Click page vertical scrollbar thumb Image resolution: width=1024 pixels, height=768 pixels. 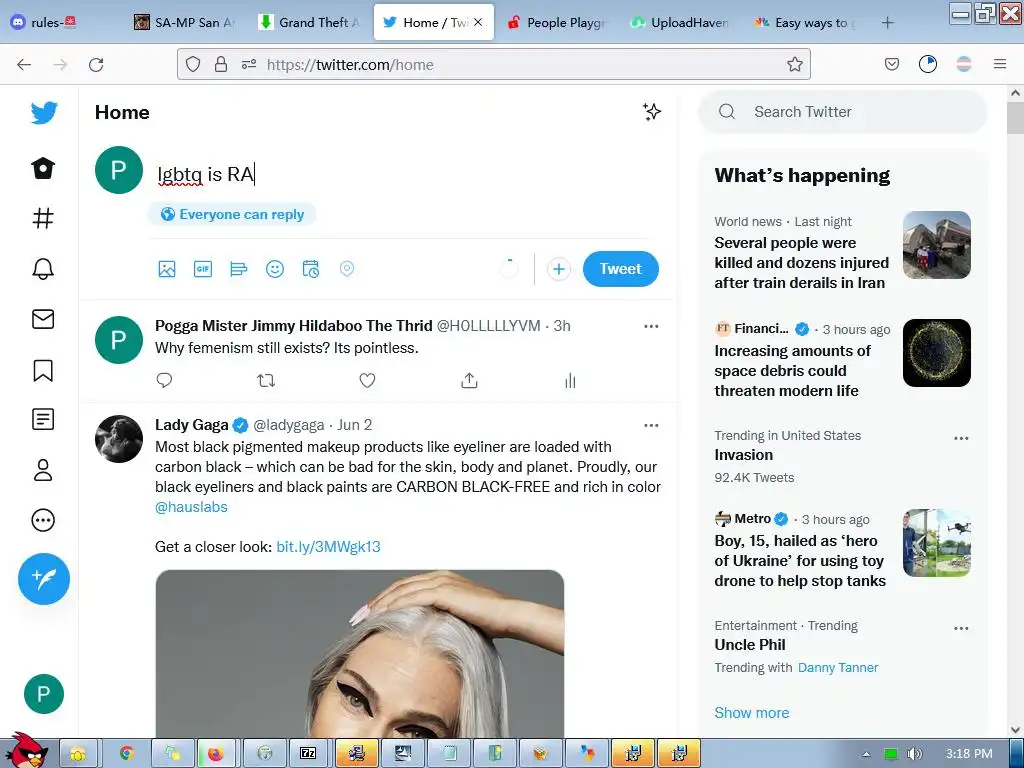[x=1015, y=118]
